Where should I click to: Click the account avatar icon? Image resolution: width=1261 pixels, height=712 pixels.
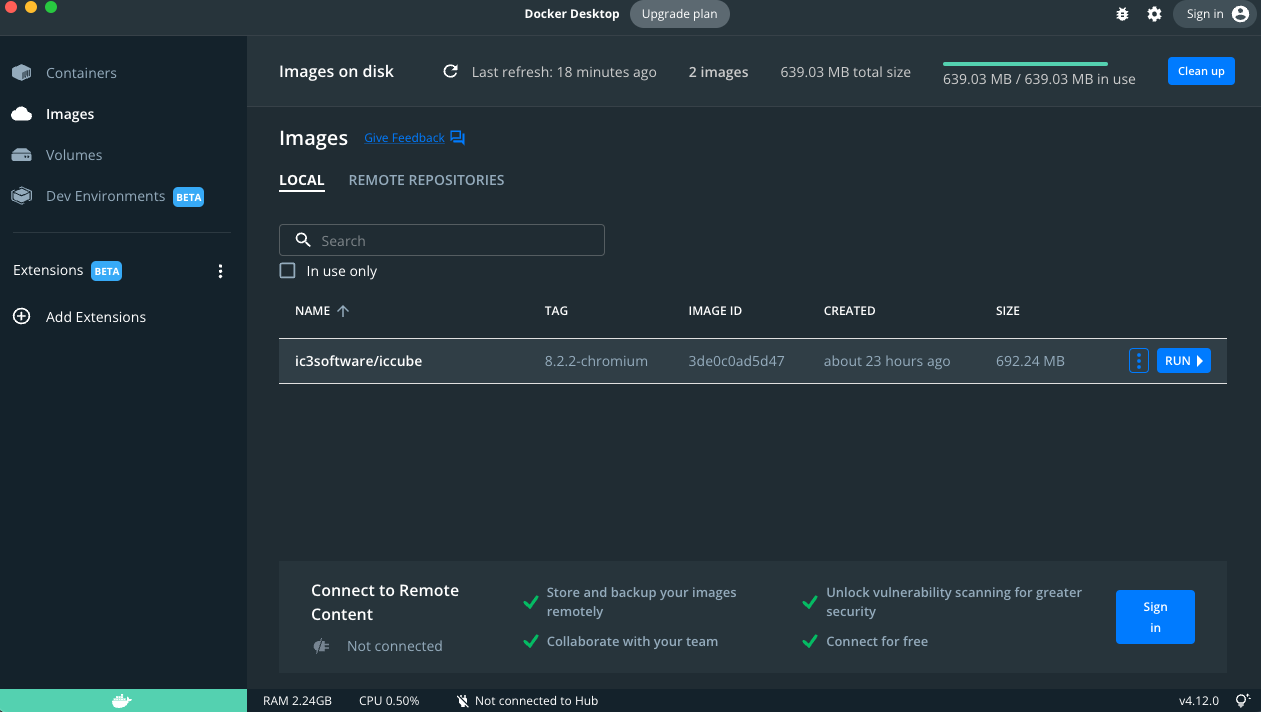(1240, 14)
